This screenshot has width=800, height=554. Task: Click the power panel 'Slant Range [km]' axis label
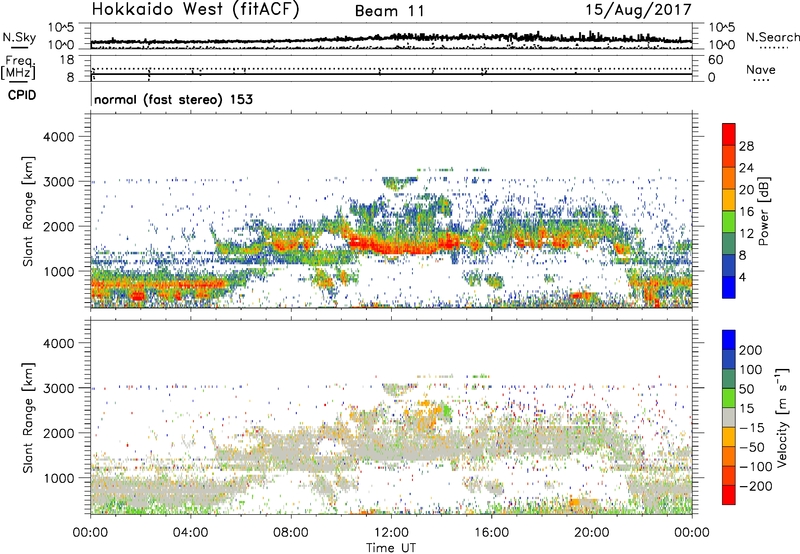click(28, 211)
